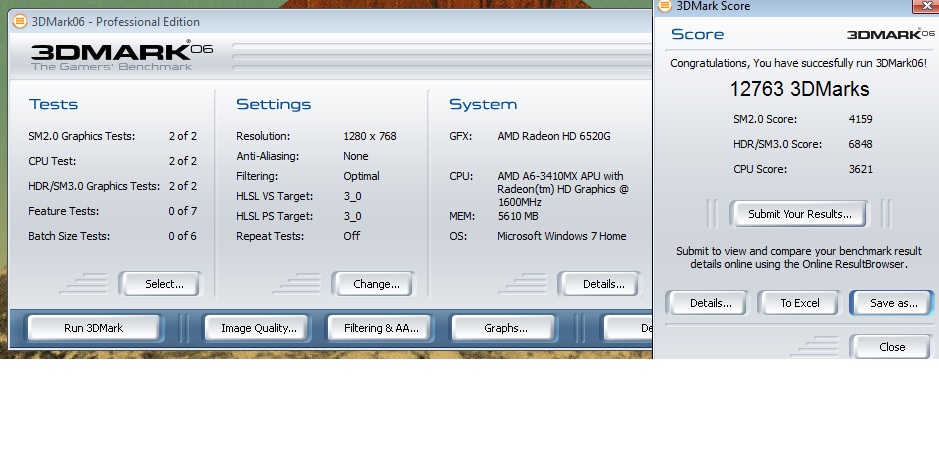Click the Anti-Aliasing value None
Viewport: 939px width, 460px height.
coord(356,156)
